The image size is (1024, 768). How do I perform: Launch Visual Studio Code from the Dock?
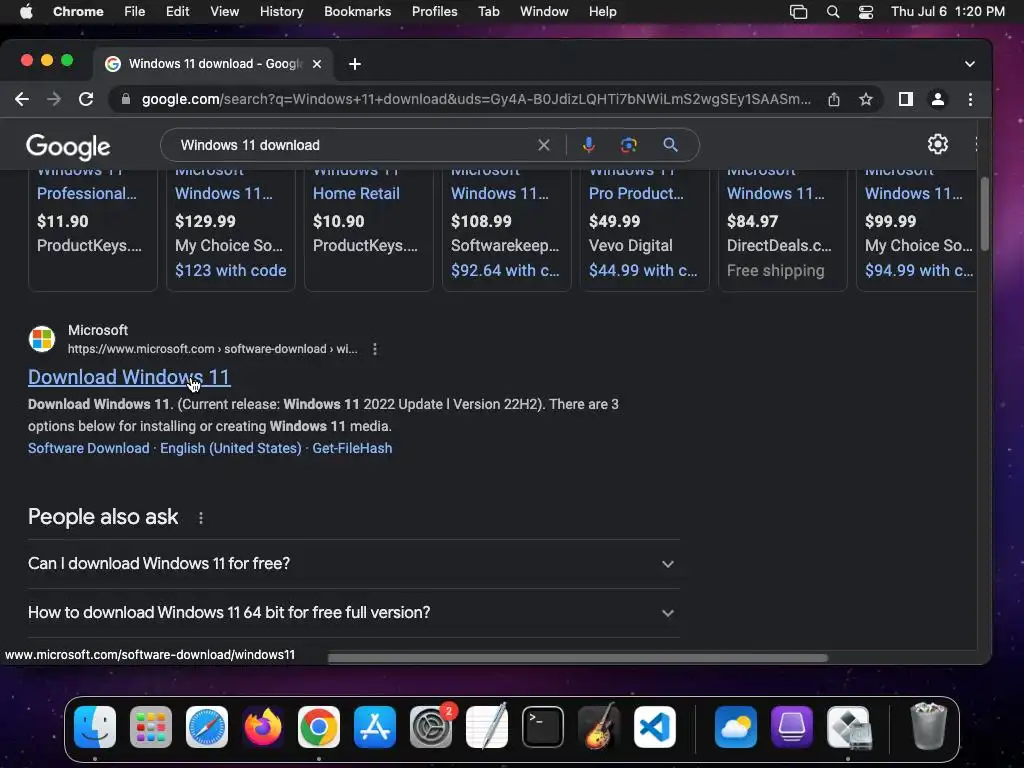tap(655, 727)
